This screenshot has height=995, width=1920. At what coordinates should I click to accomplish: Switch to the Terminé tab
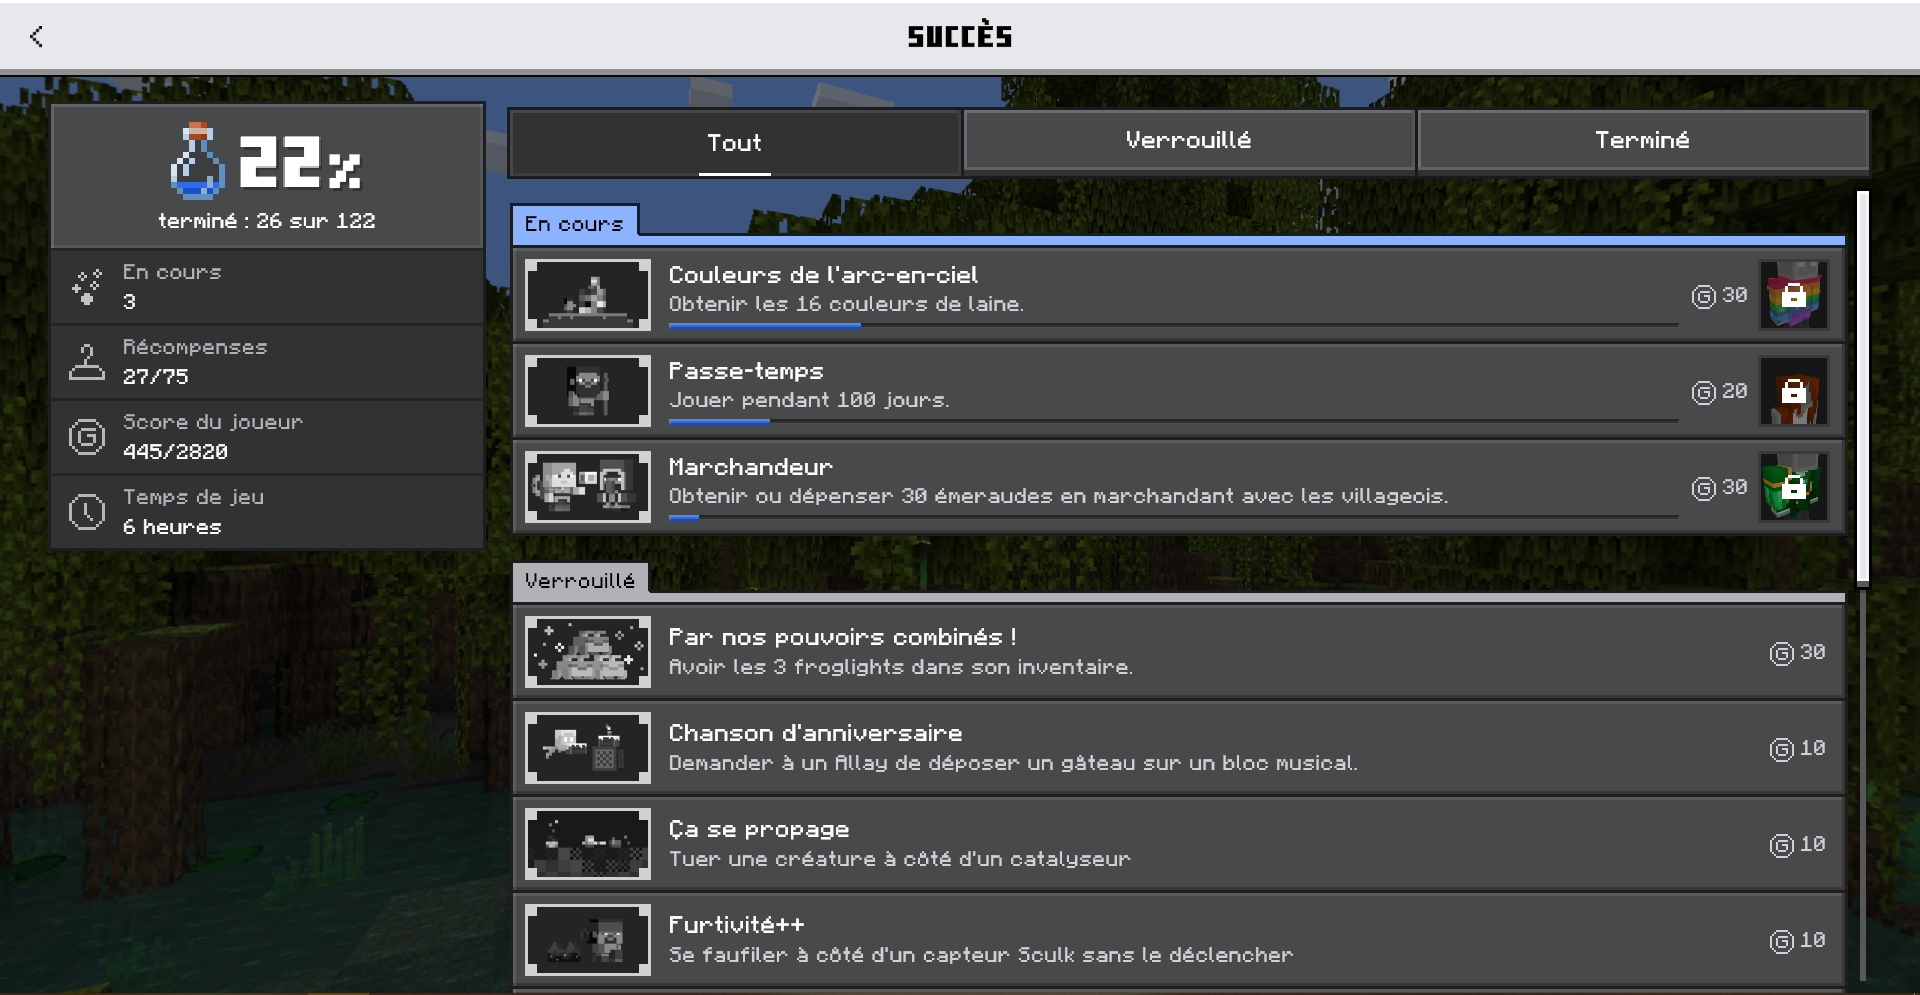[x=1642, y=141]
